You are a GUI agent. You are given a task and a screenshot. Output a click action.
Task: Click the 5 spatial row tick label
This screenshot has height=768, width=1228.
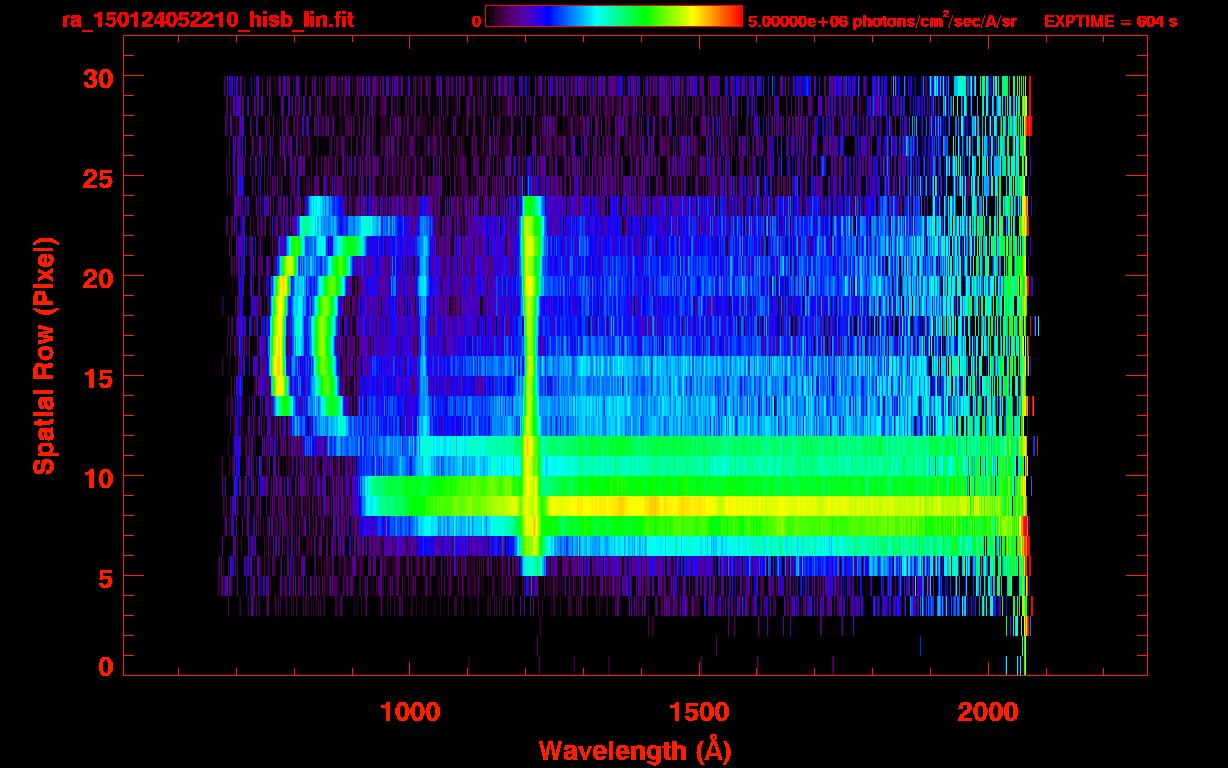pyautogui.click(x=104, y=577)
